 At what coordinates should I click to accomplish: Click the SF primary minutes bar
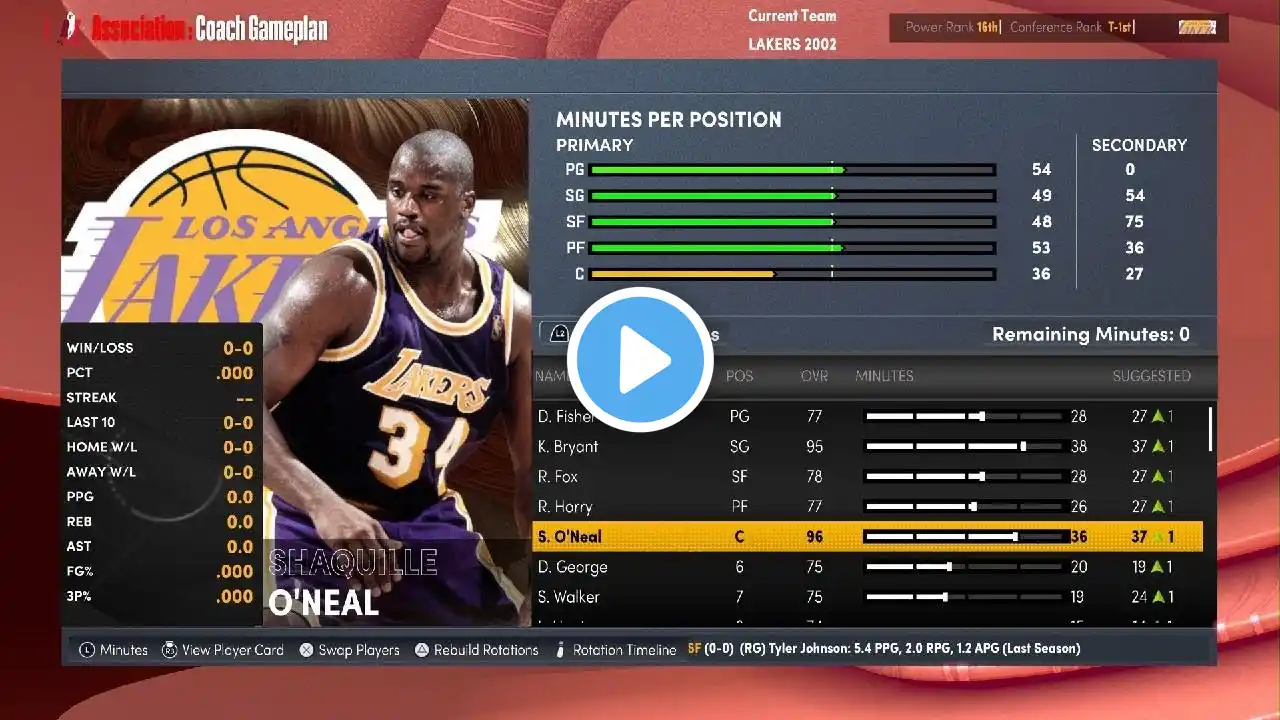(x=792, y=222)
